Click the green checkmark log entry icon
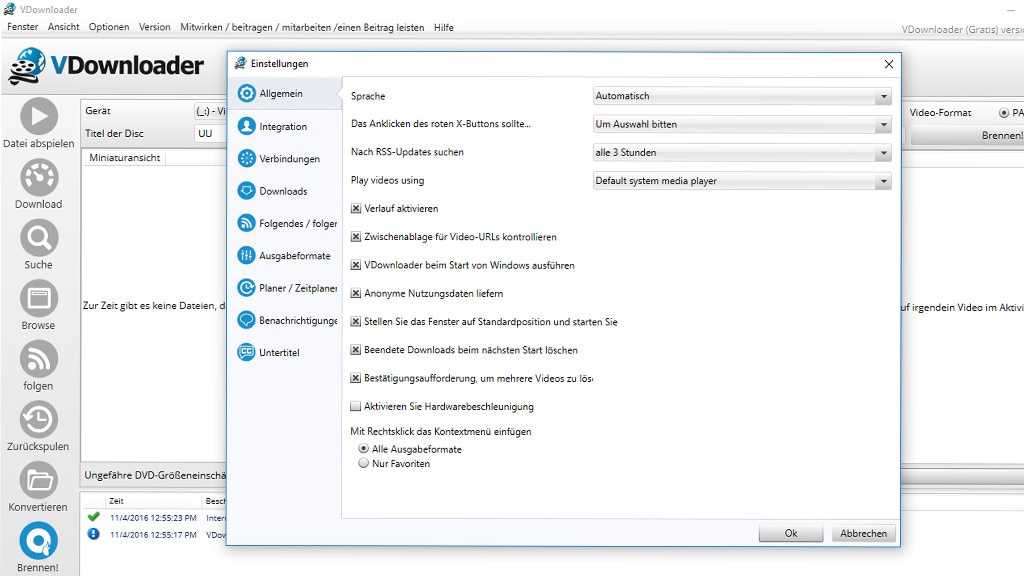Screen dimensions: 1024x576 [x=93, y=517]
